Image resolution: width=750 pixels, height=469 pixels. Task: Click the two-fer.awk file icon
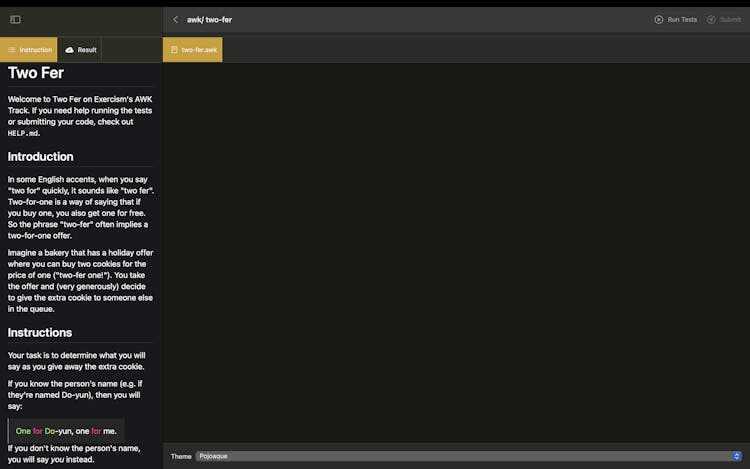174,50
